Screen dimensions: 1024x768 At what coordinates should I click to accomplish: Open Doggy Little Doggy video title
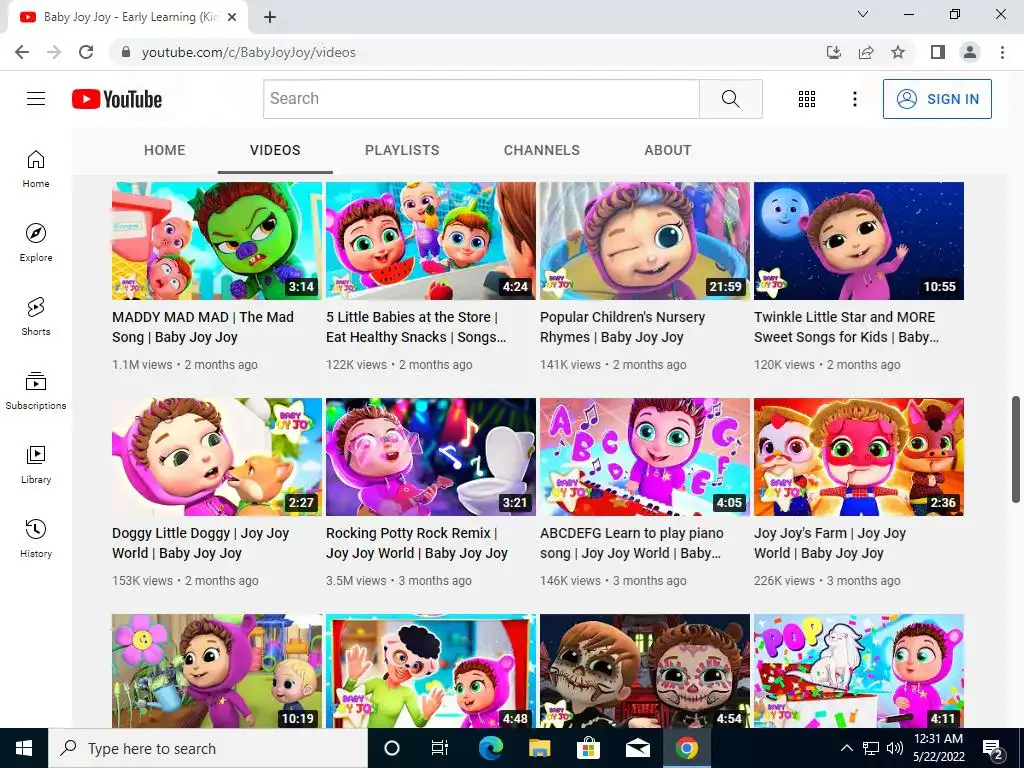(200, 543)
